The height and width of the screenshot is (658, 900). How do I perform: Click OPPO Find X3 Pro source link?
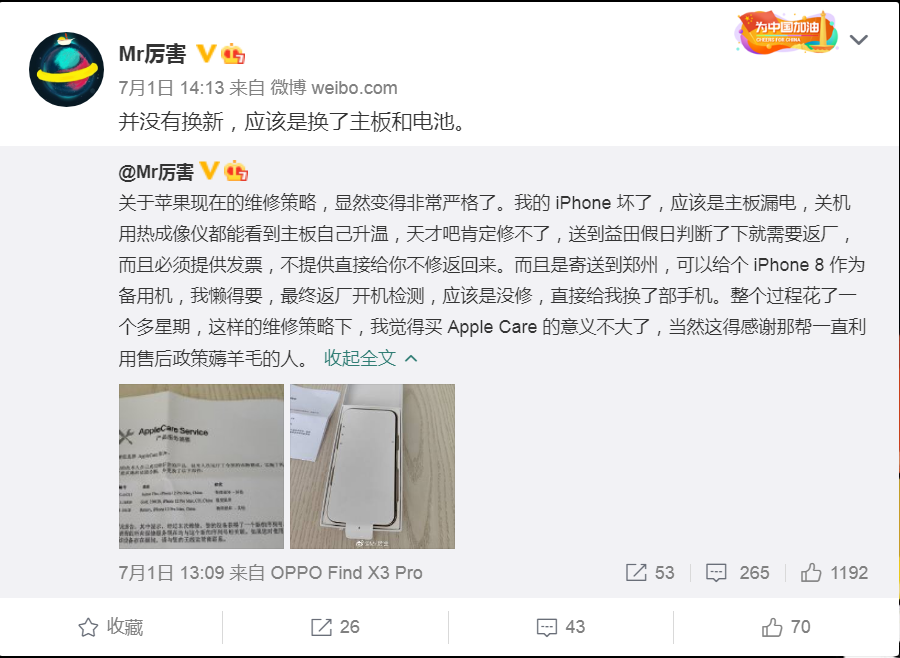point(347,572)
